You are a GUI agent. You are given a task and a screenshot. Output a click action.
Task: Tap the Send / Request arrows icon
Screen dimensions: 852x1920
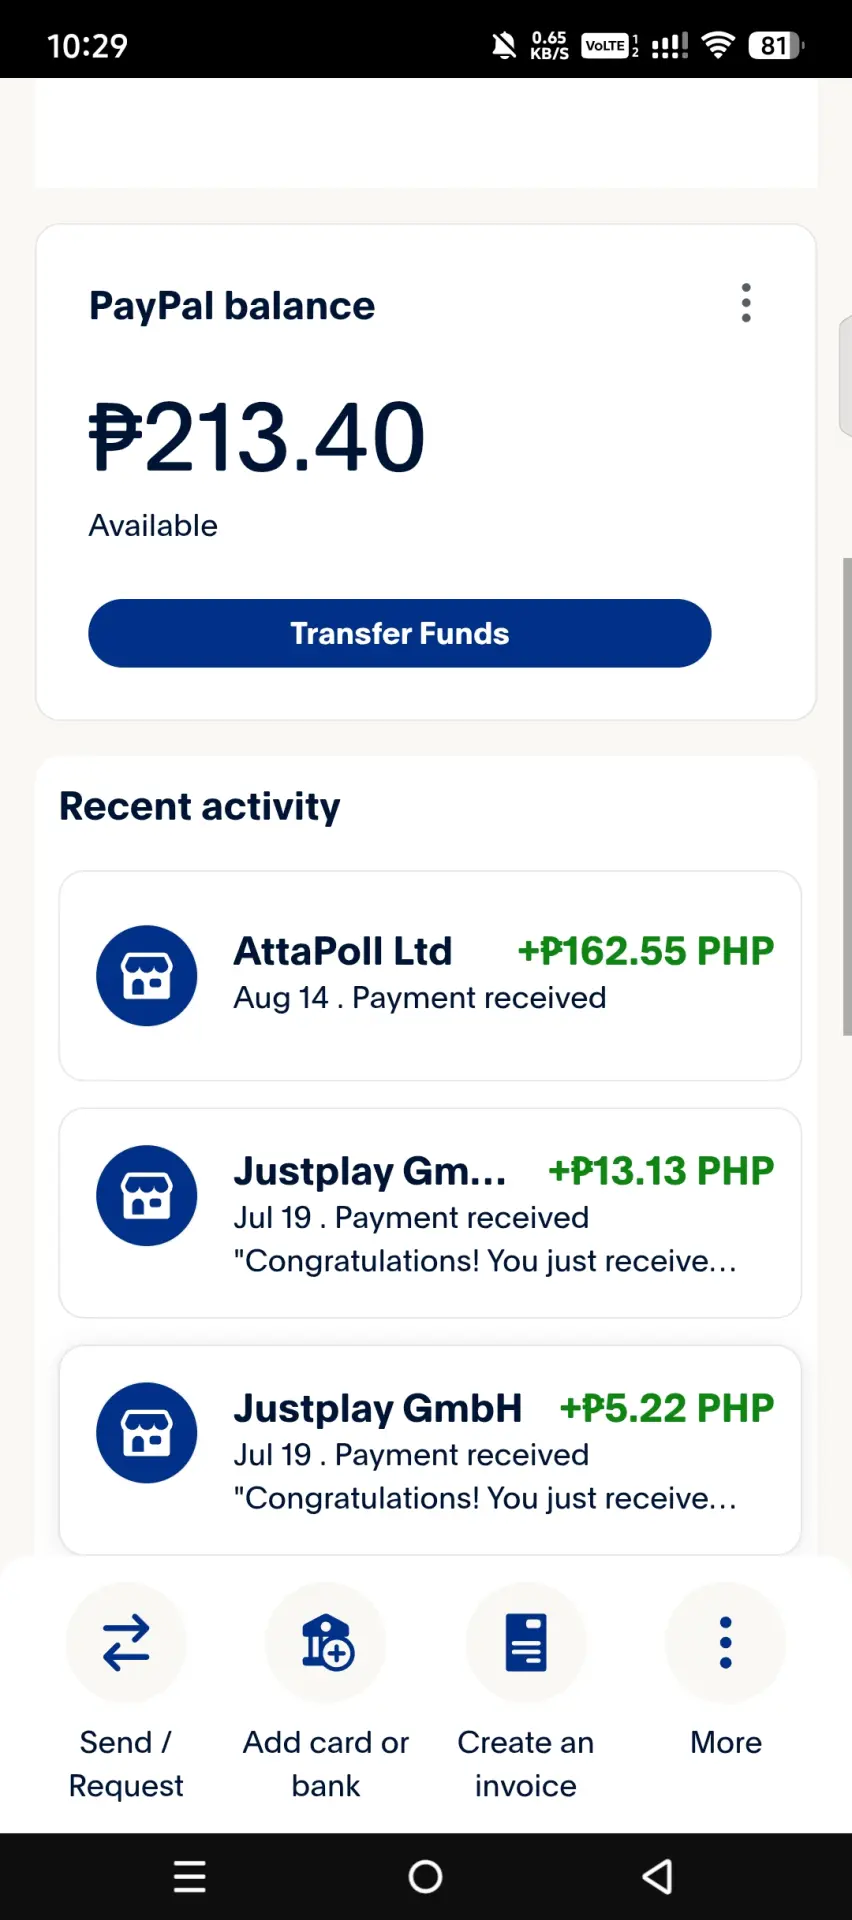pyautogui.click(x=126, y=1643)
